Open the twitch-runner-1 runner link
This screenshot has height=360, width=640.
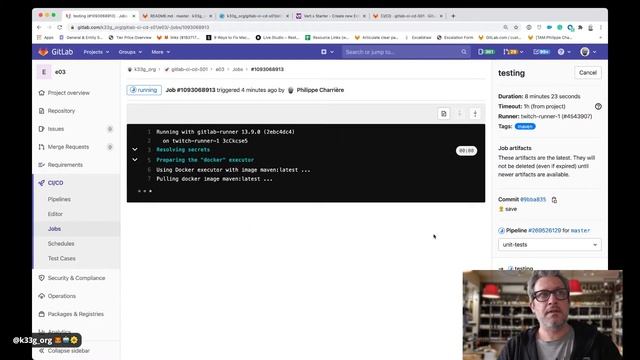(556, 116)
